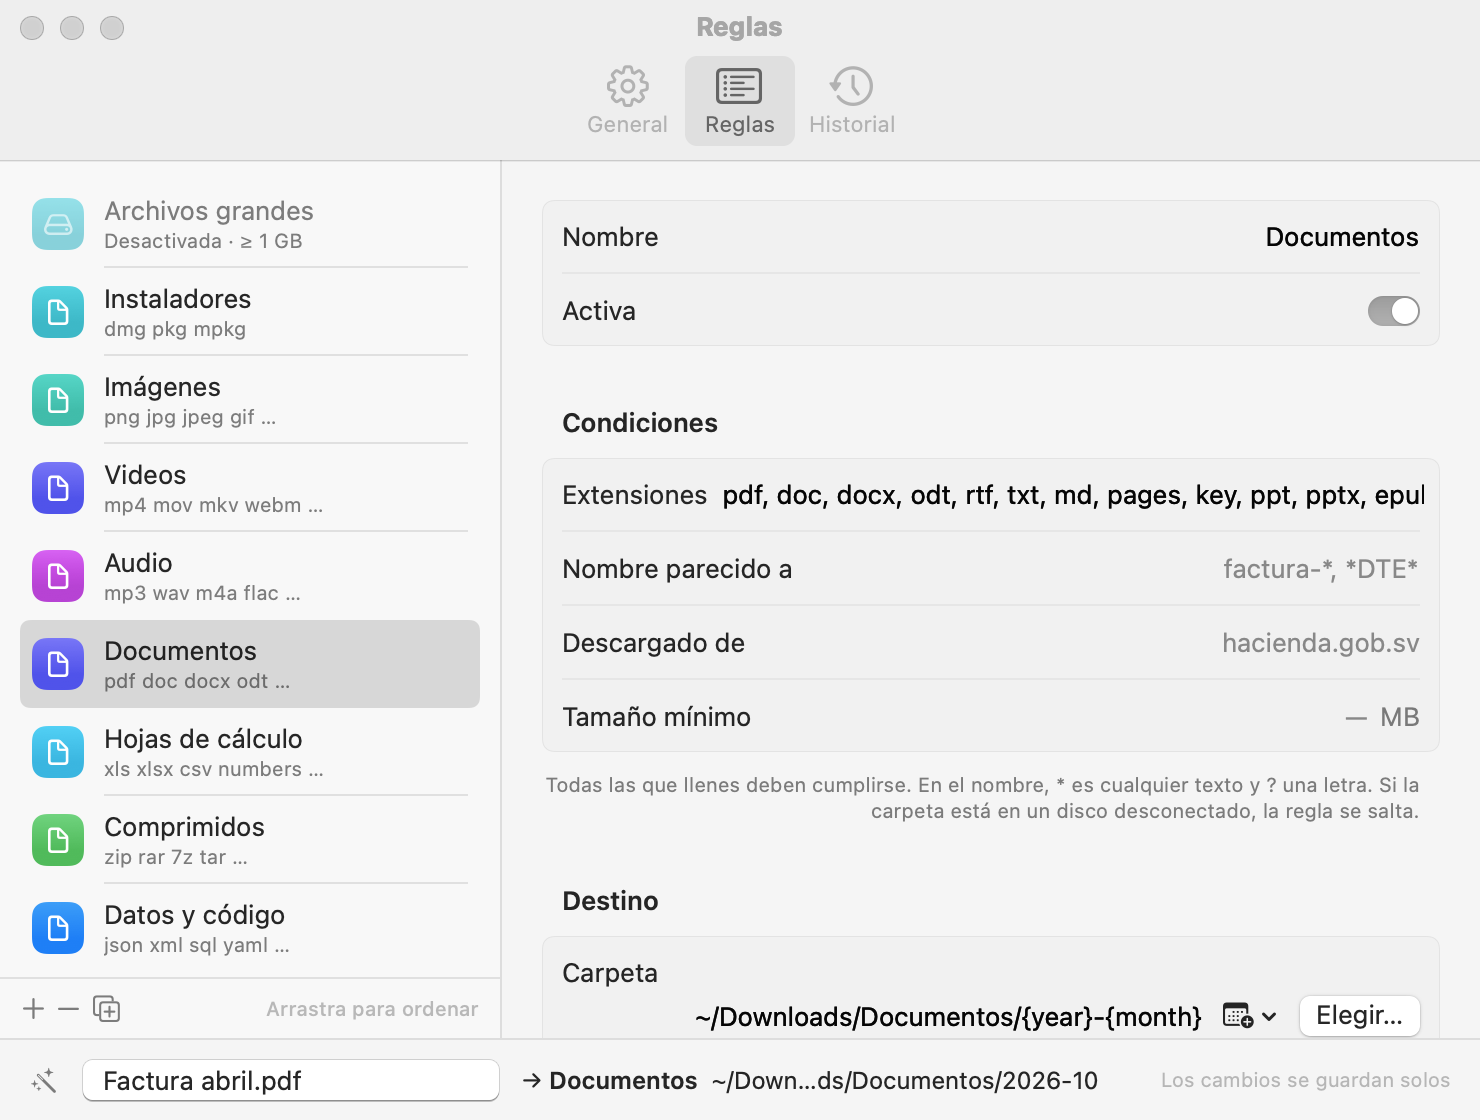This screenshot has height=1120, width=1480.
Task: Open the Comprimidos rule icon
Action: (x=58, y=840)
